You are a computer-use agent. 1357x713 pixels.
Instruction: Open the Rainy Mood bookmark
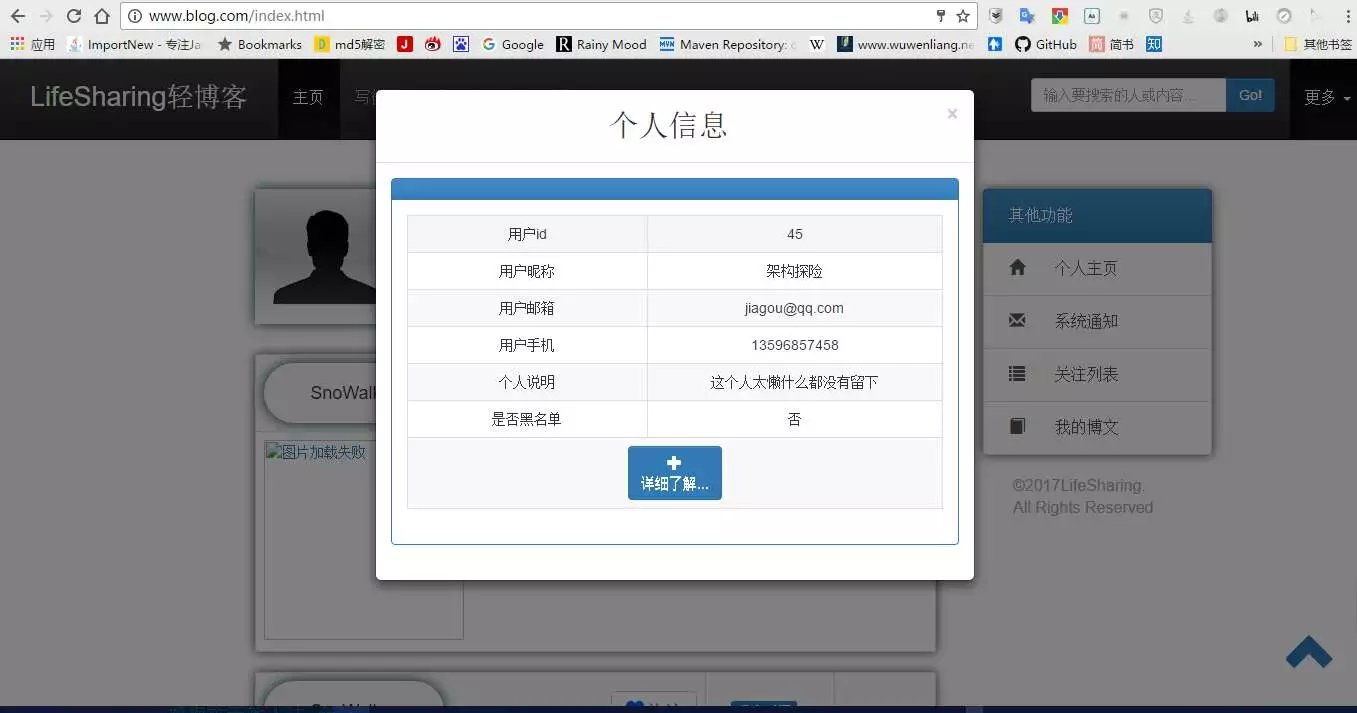(602, 44)
